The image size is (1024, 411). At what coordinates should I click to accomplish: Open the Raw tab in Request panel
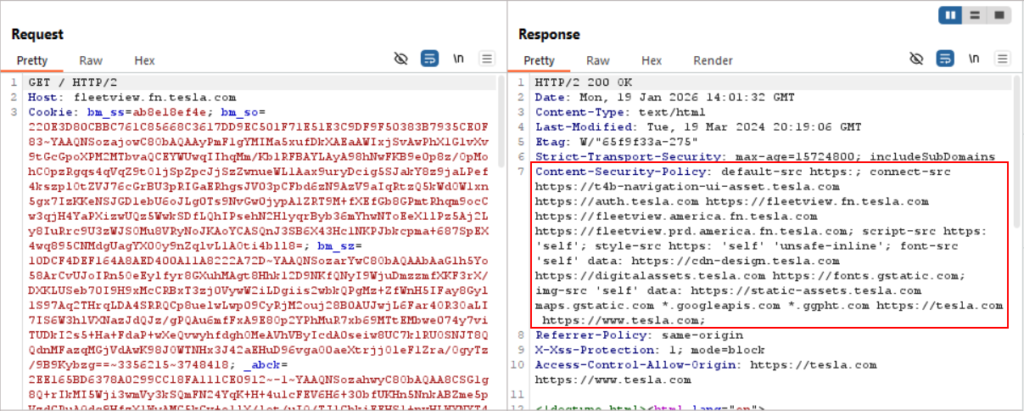tap(92, 60)
